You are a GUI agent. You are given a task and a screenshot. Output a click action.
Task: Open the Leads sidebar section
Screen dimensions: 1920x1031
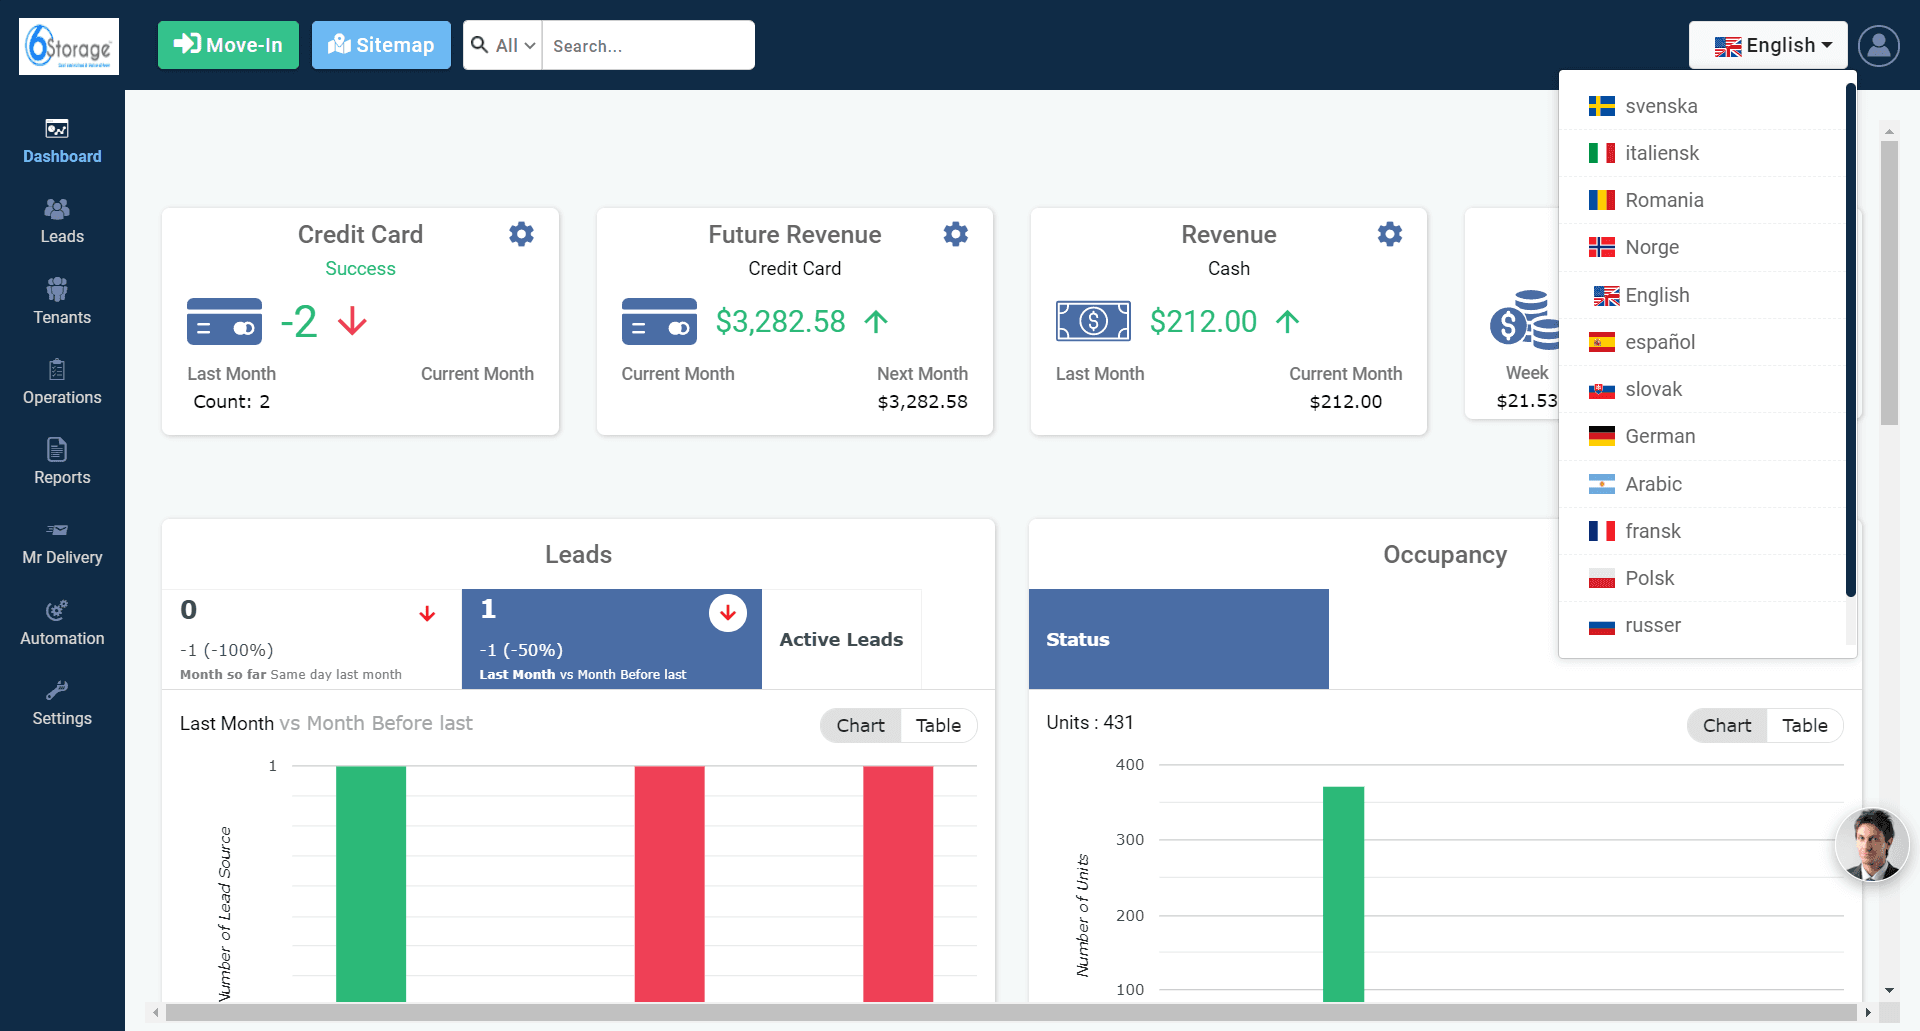[x=62, y=221]
